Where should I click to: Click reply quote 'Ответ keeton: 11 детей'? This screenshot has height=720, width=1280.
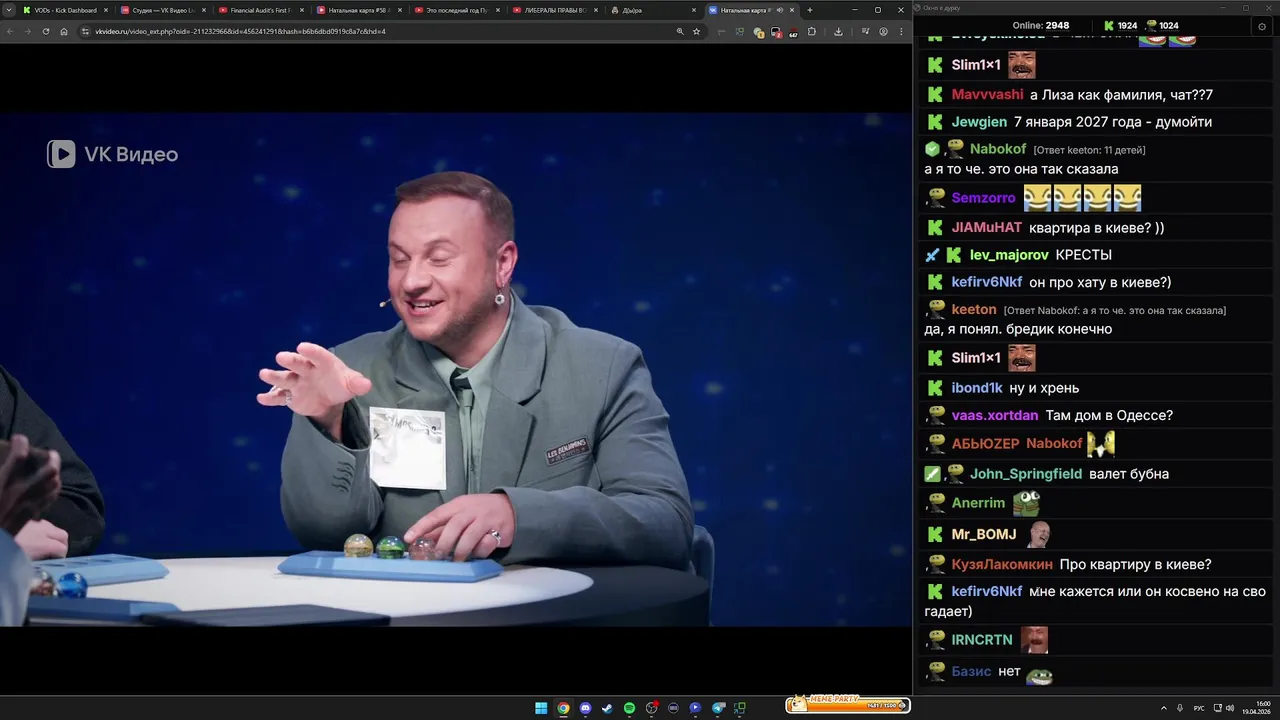click(1089, 150)
